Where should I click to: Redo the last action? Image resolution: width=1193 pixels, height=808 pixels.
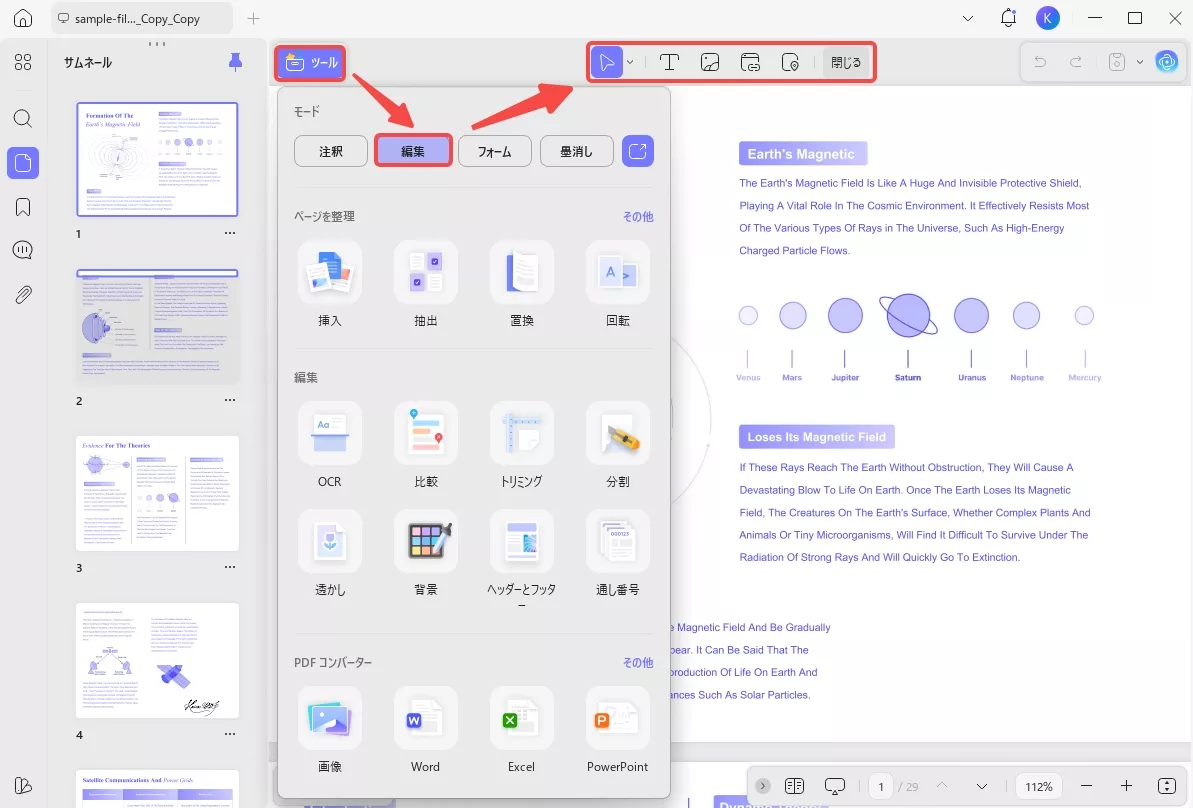point(1076,62)
